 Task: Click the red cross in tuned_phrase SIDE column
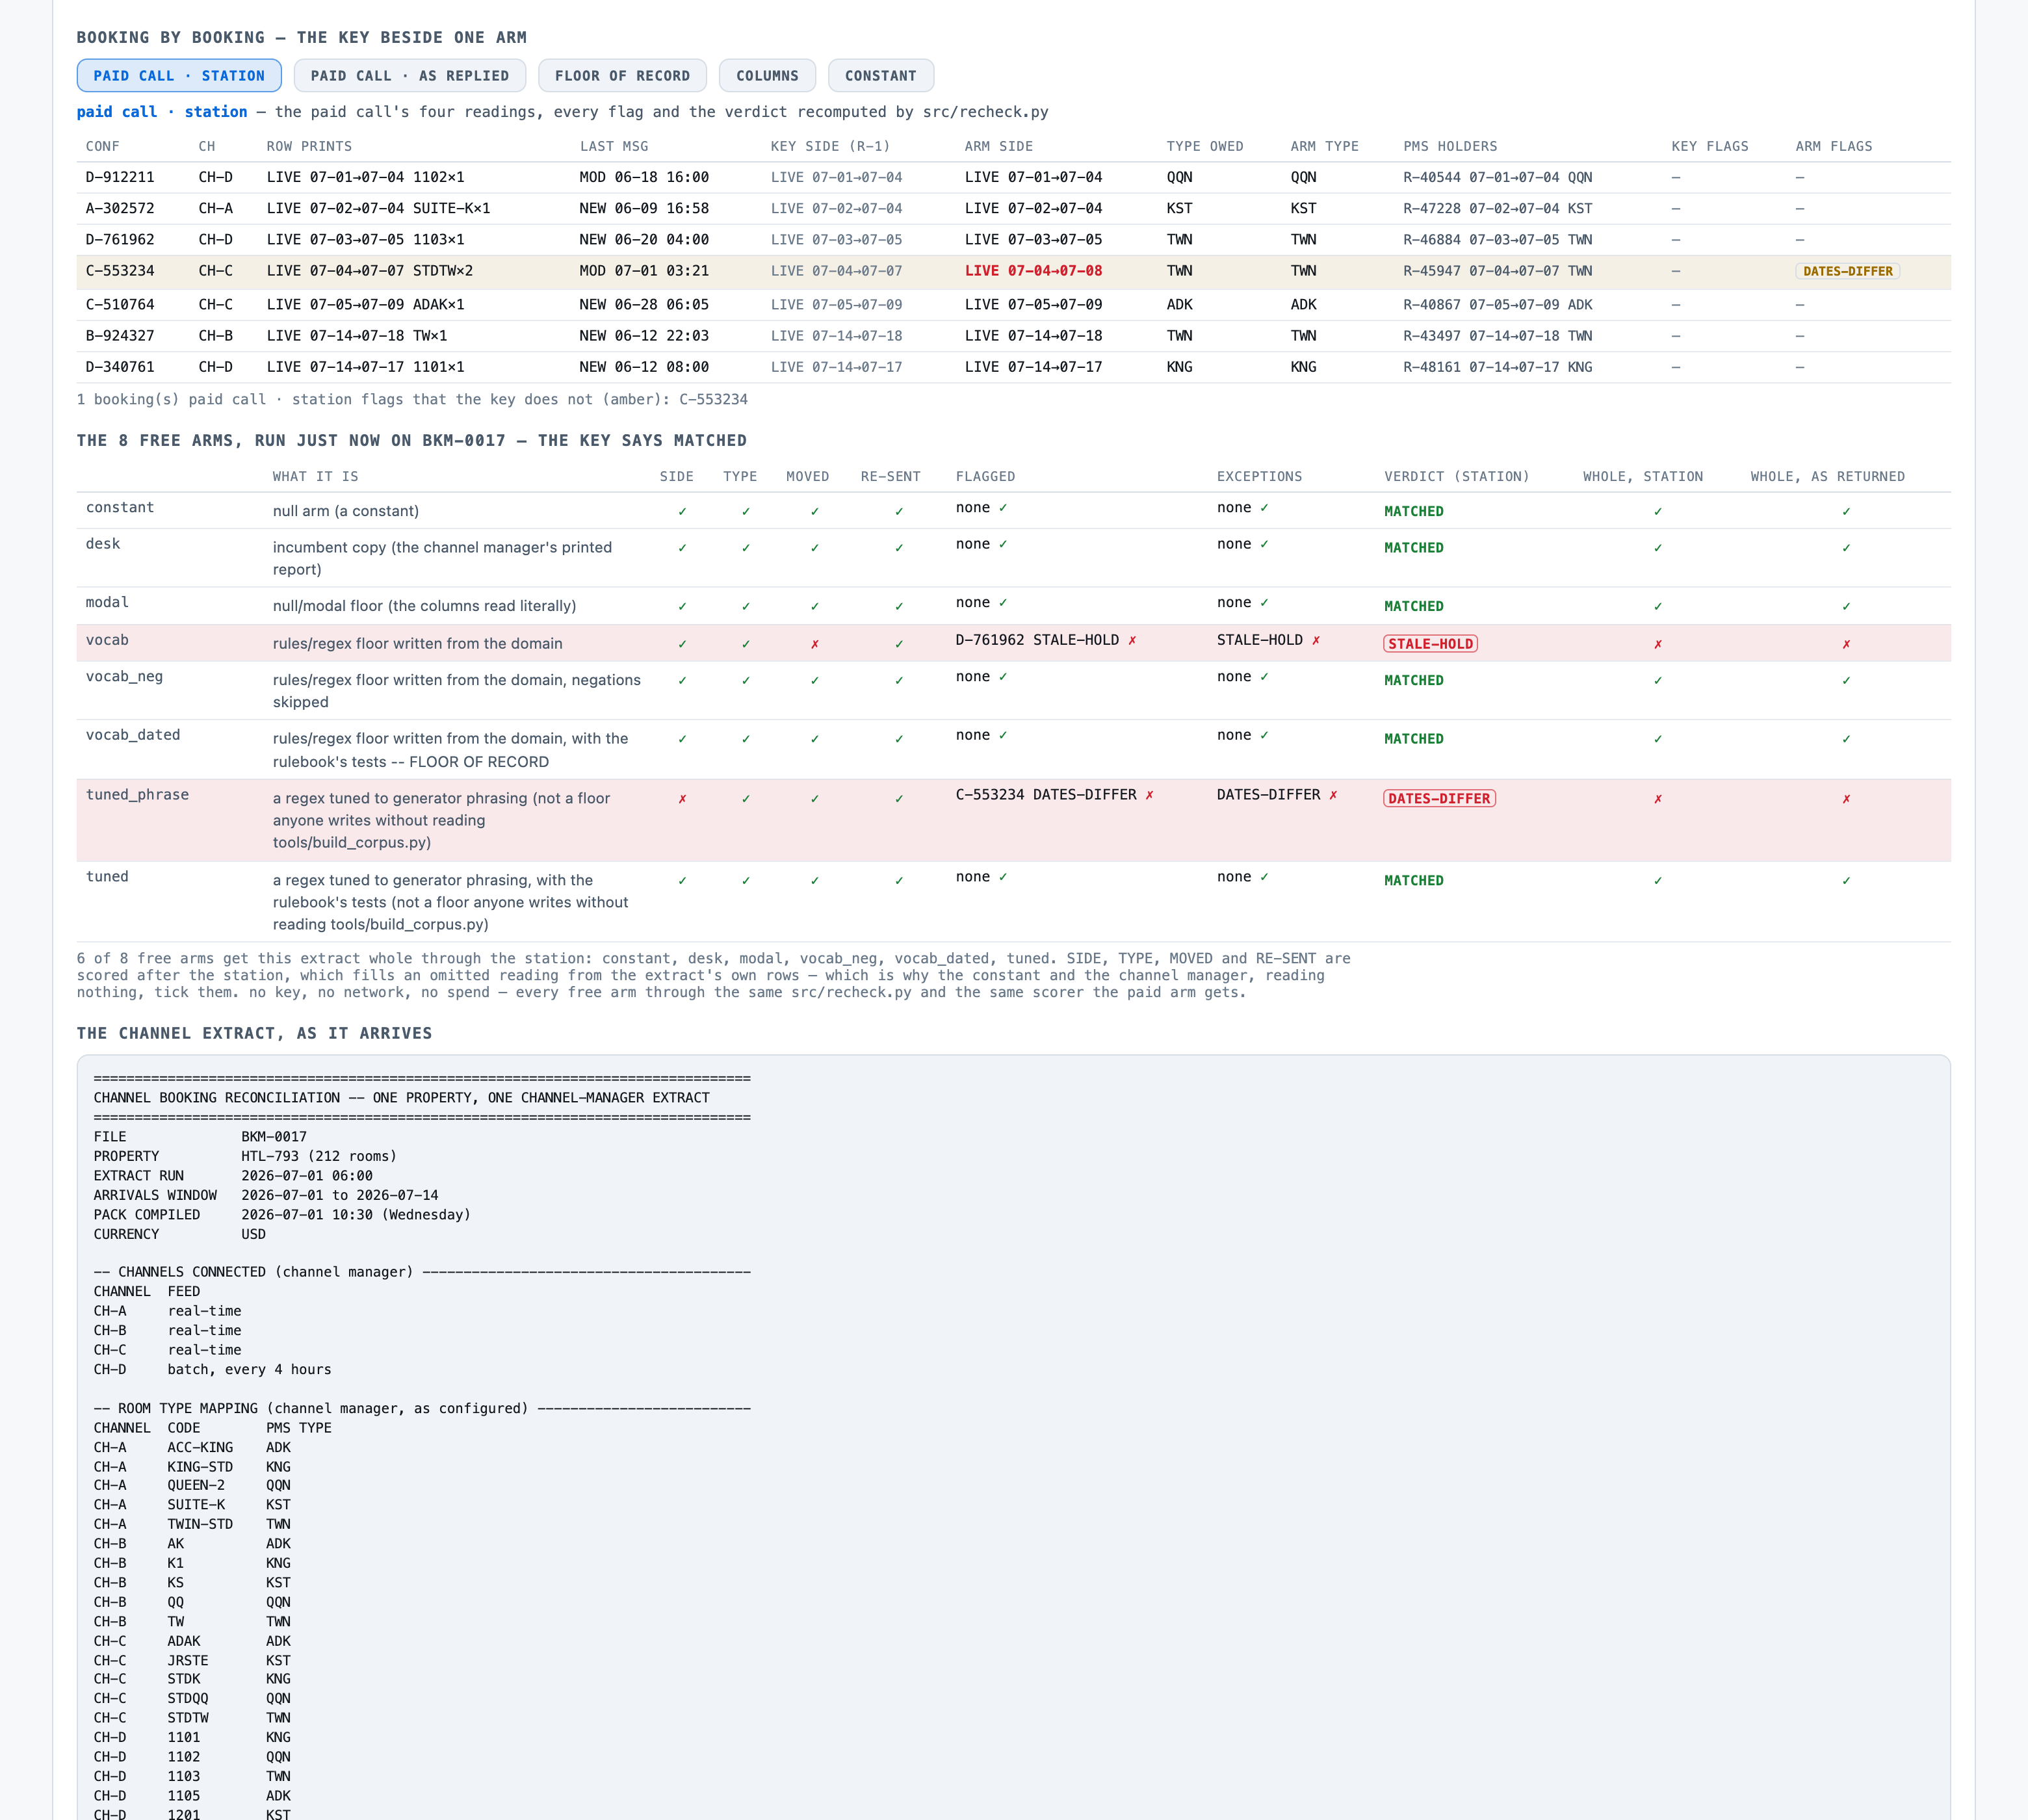pos(682,798)
